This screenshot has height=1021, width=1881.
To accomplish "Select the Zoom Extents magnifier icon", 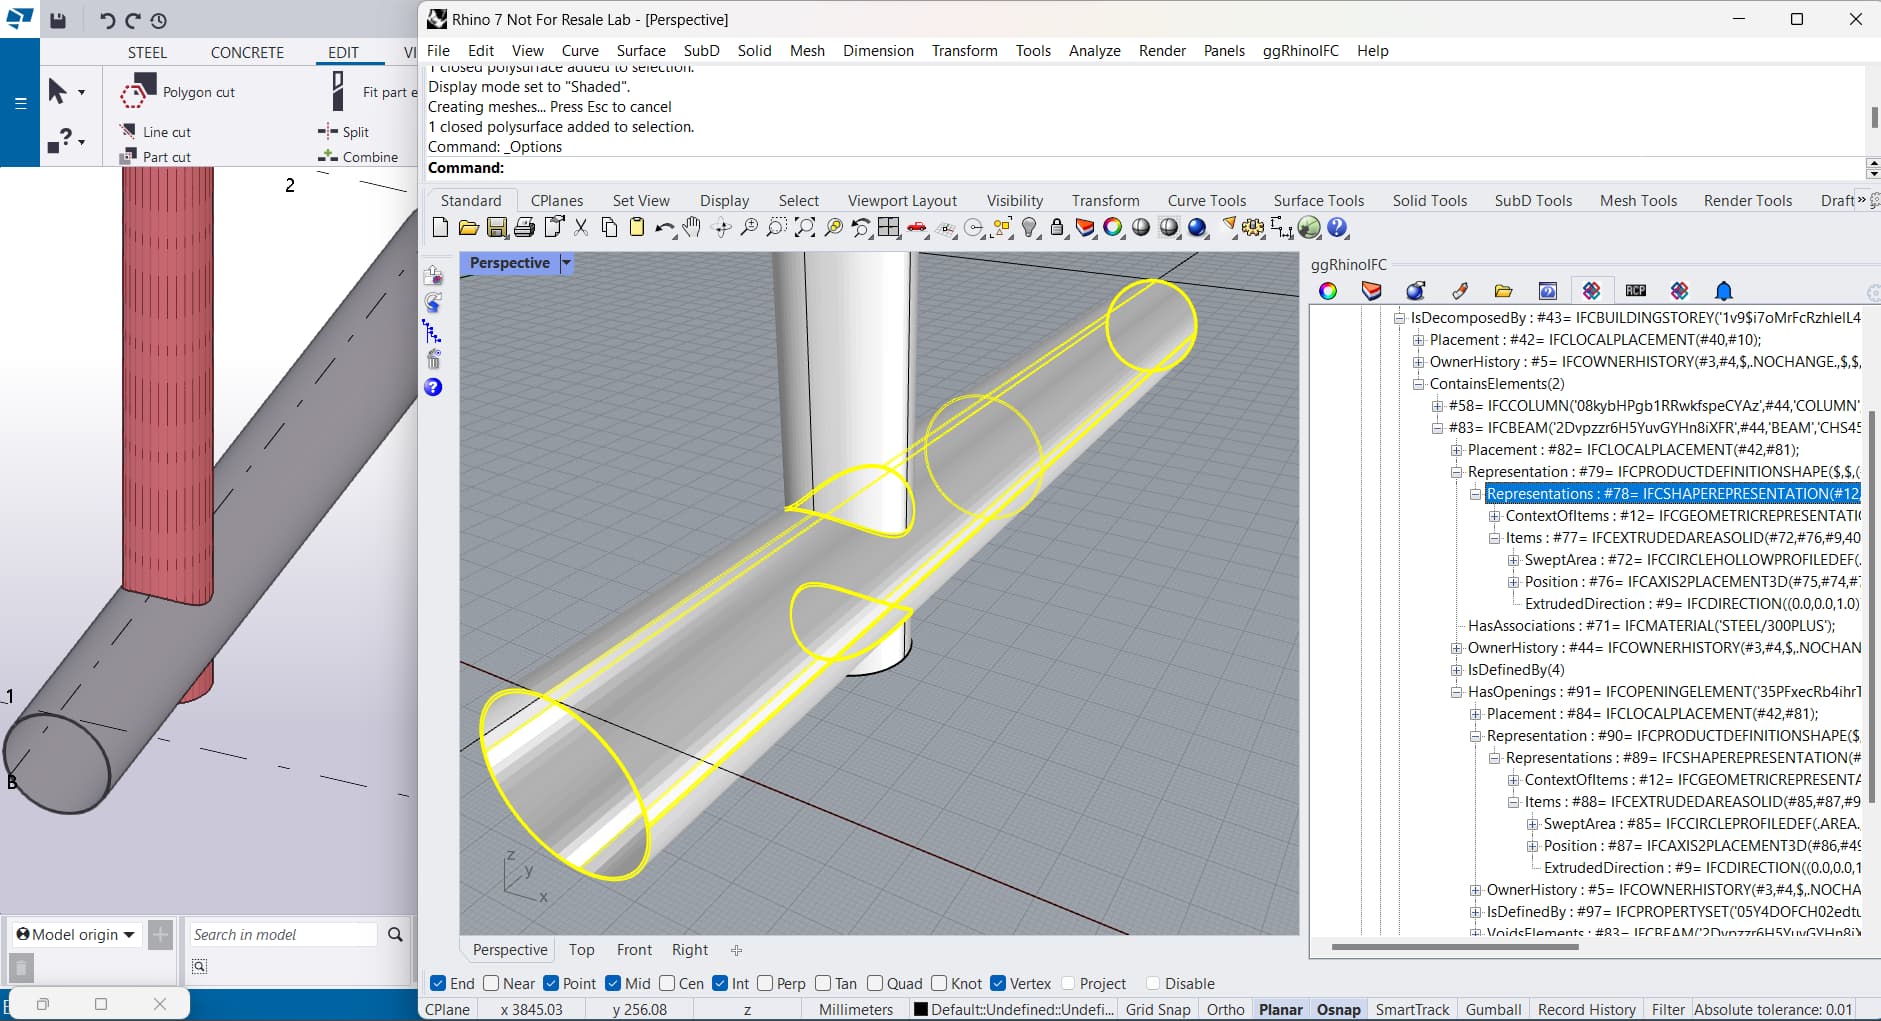I will point(804,228).
